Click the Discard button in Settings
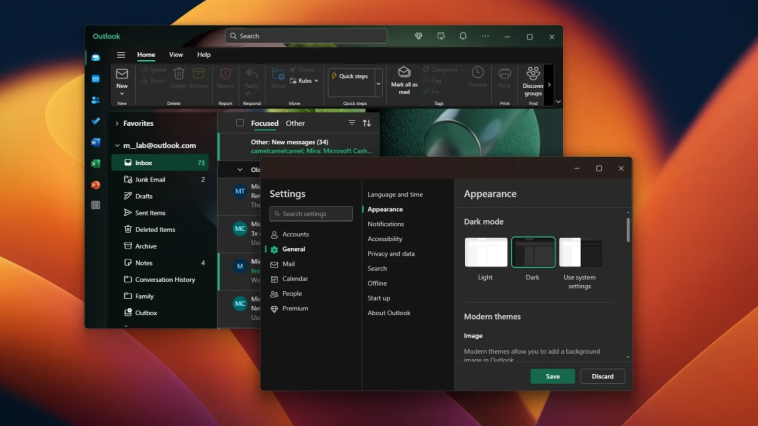Viewport: 758px width, 426px height. pyautogui.click(x=602, y=376)
